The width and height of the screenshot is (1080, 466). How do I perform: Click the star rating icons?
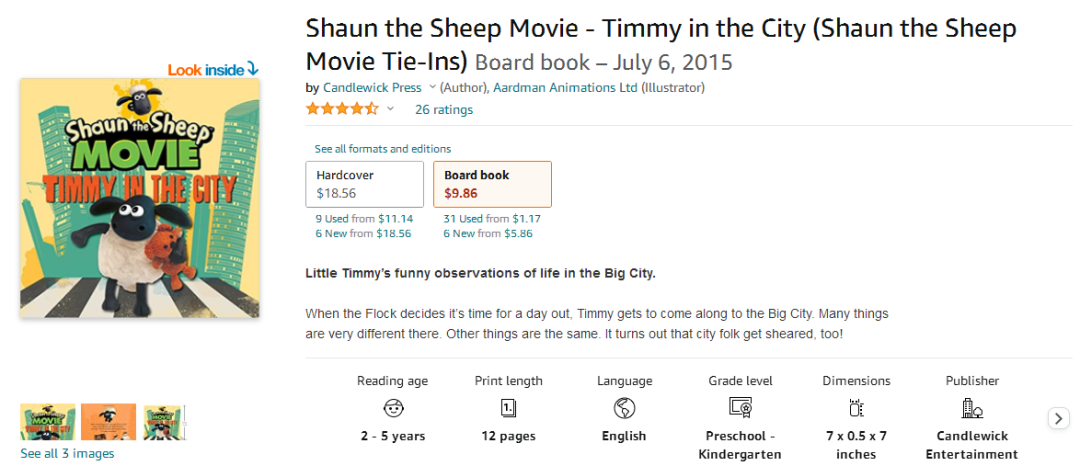click(x=342, y=109)
